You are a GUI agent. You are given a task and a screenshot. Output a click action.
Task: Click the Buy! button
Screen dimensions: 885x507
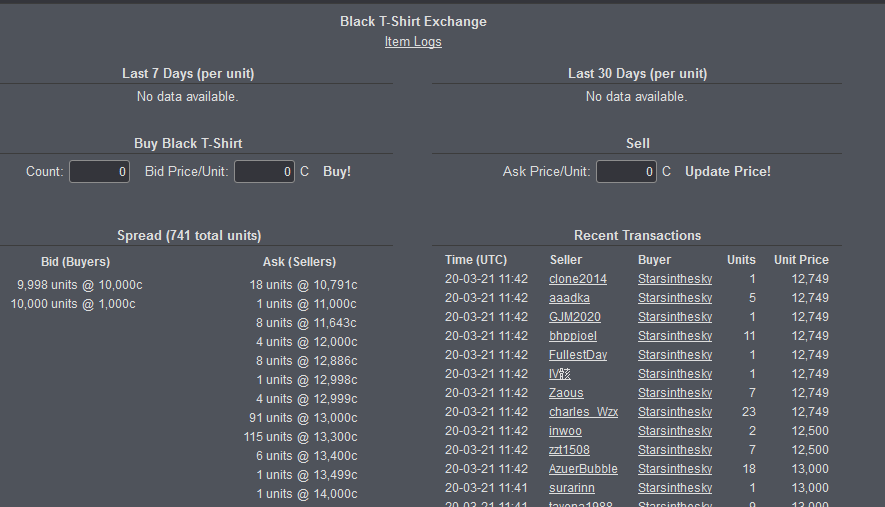337,172
